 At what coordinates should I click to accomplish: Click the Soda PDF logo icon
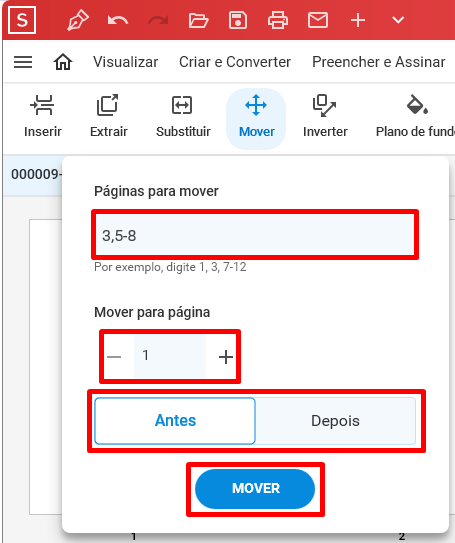click(22, 20)
